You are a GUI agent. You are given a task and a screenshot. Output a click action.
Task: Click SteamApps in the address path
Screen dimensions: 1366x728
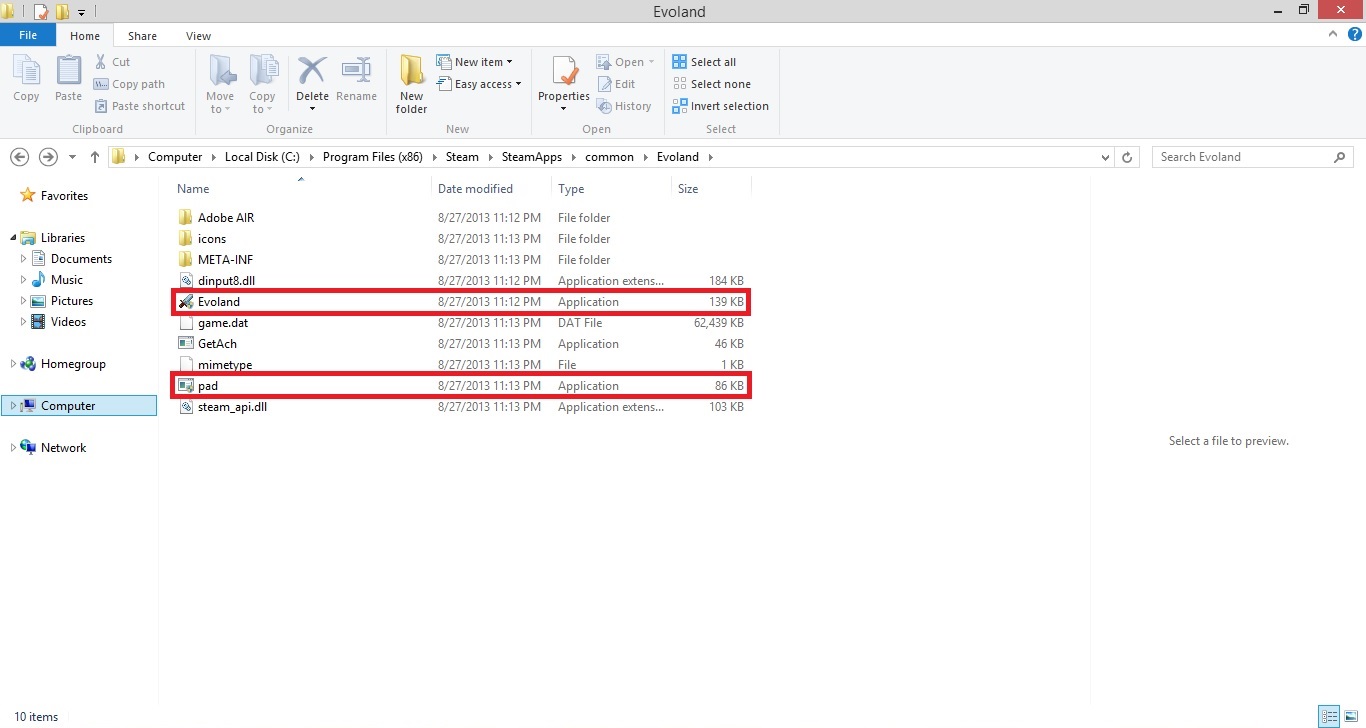coord(531,157)
